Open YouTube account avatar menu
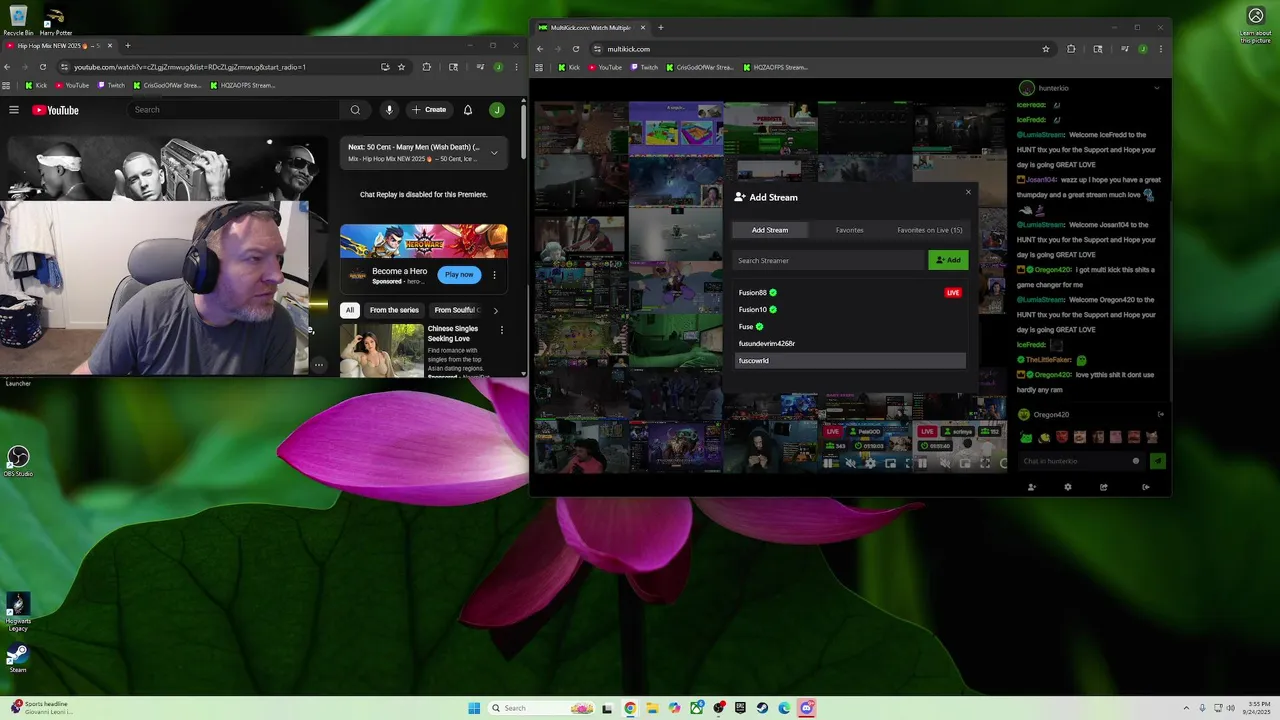The height and width of the screenshot is (720, 1280). tap(497, 110)
